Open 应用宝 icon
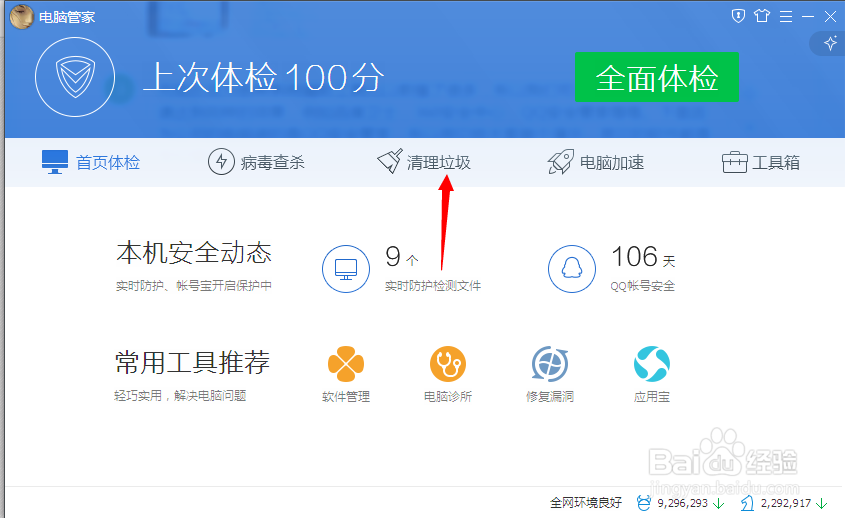 [652, 364]
